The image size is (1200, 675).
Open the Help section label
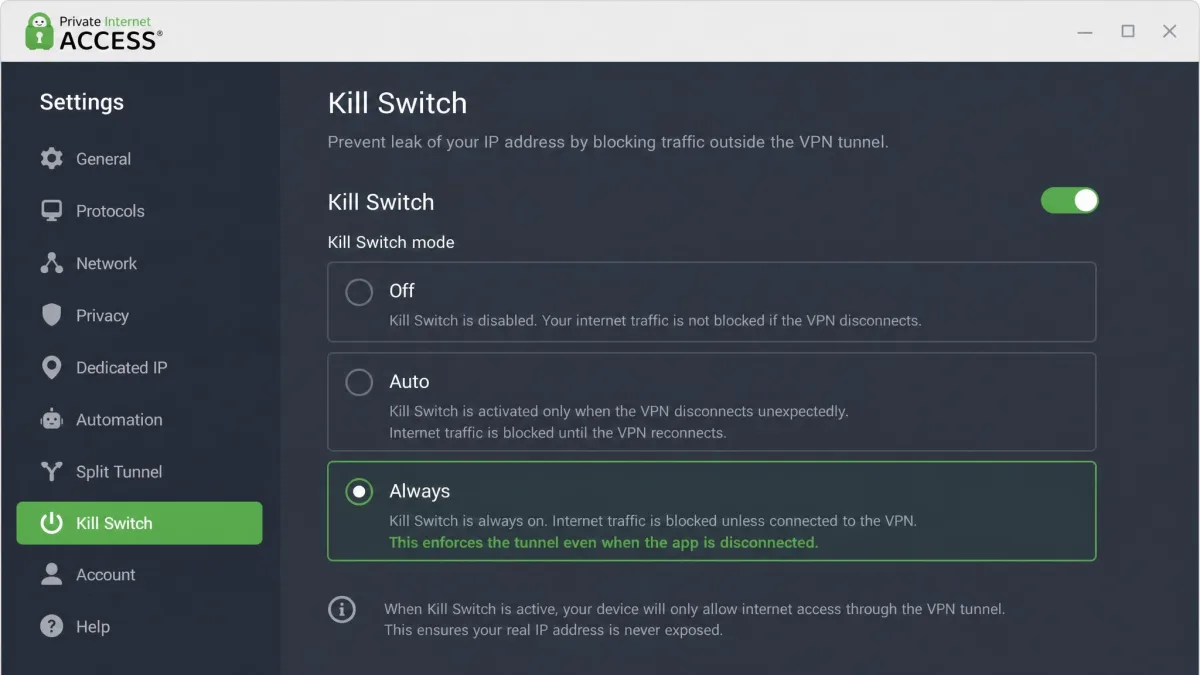point(93,626)
